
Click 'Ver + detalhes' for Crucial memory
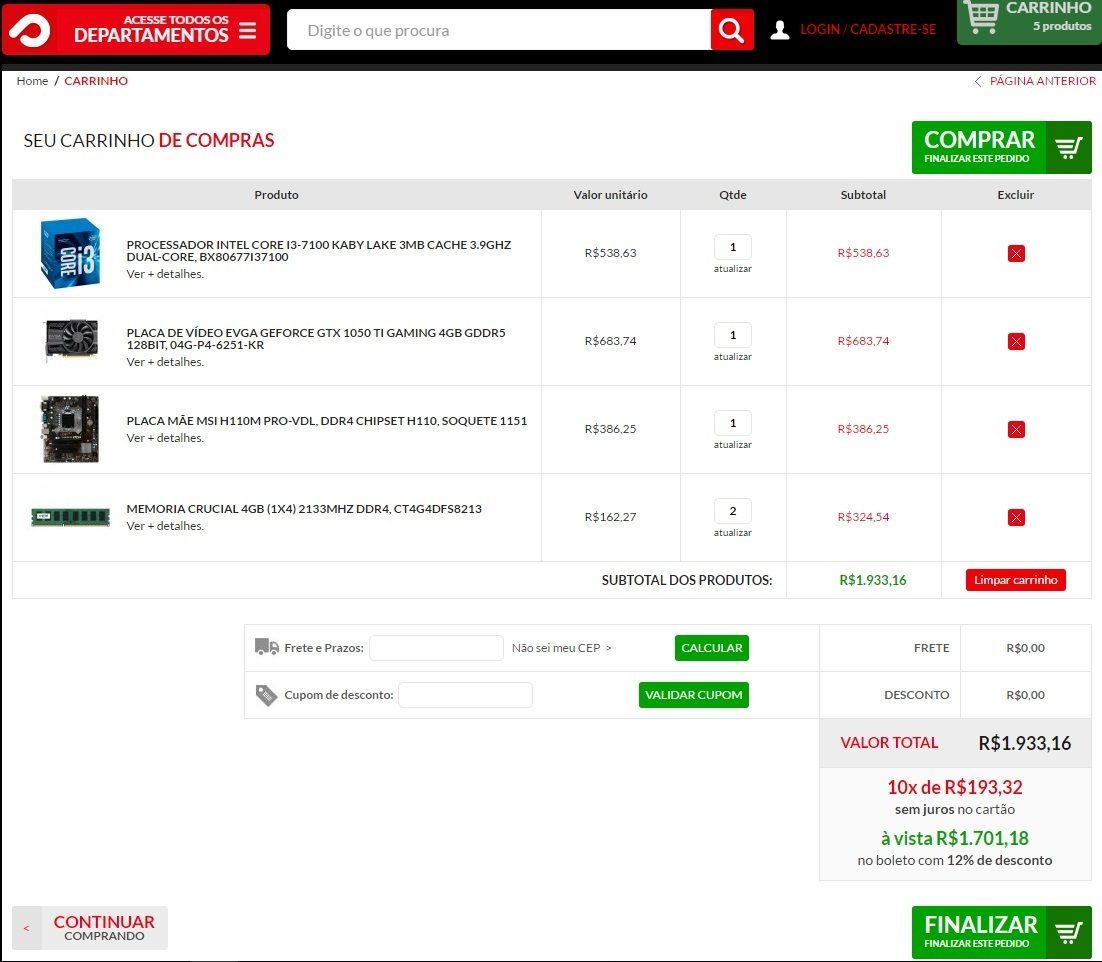(x=165, y=526)
